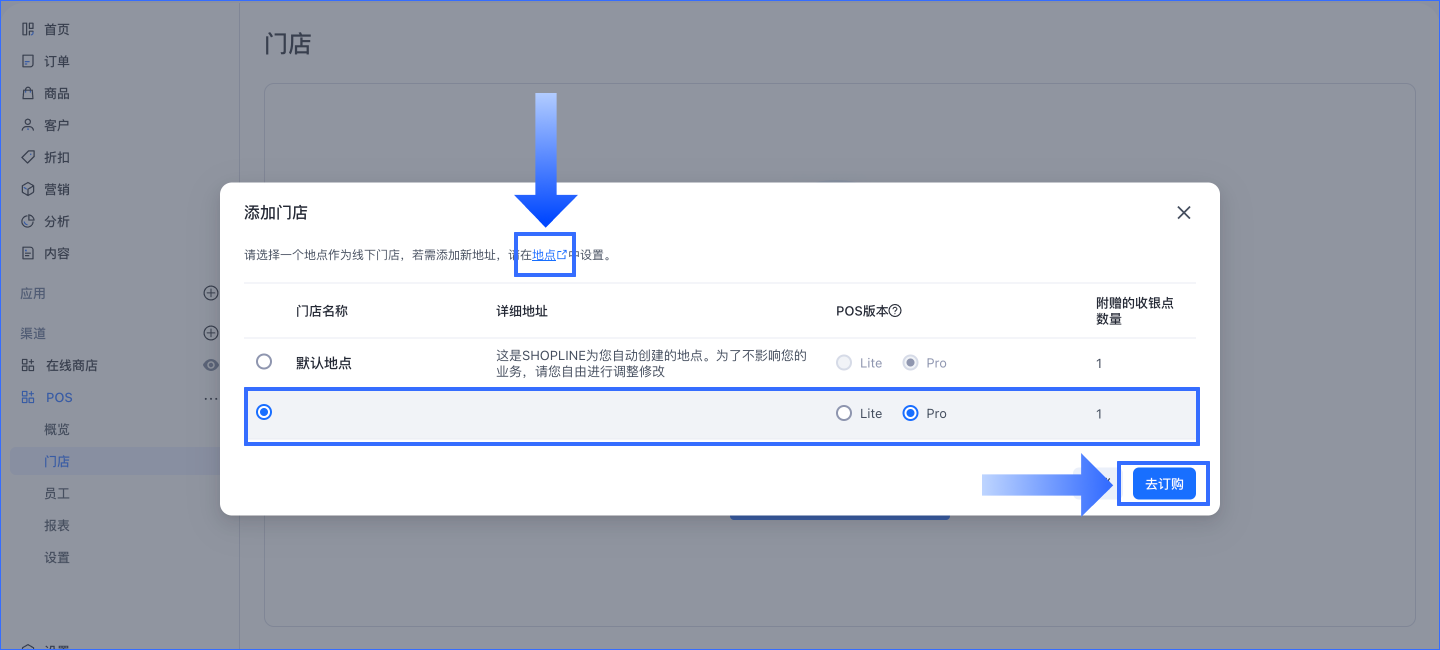
Task: Click the 在线商店 store icon
Action: click(28, 365)
